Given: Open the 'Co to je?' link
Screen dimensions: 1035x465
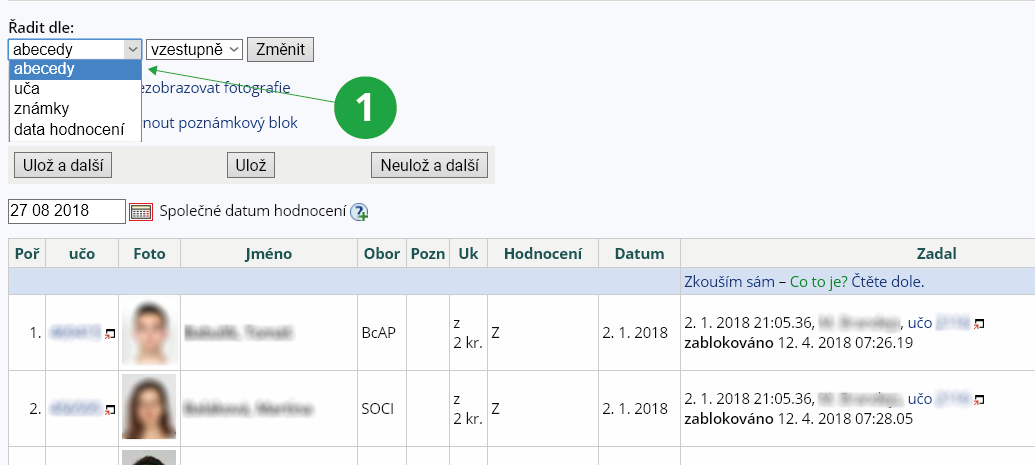Looking at the screenshot, I should (817, 282).
